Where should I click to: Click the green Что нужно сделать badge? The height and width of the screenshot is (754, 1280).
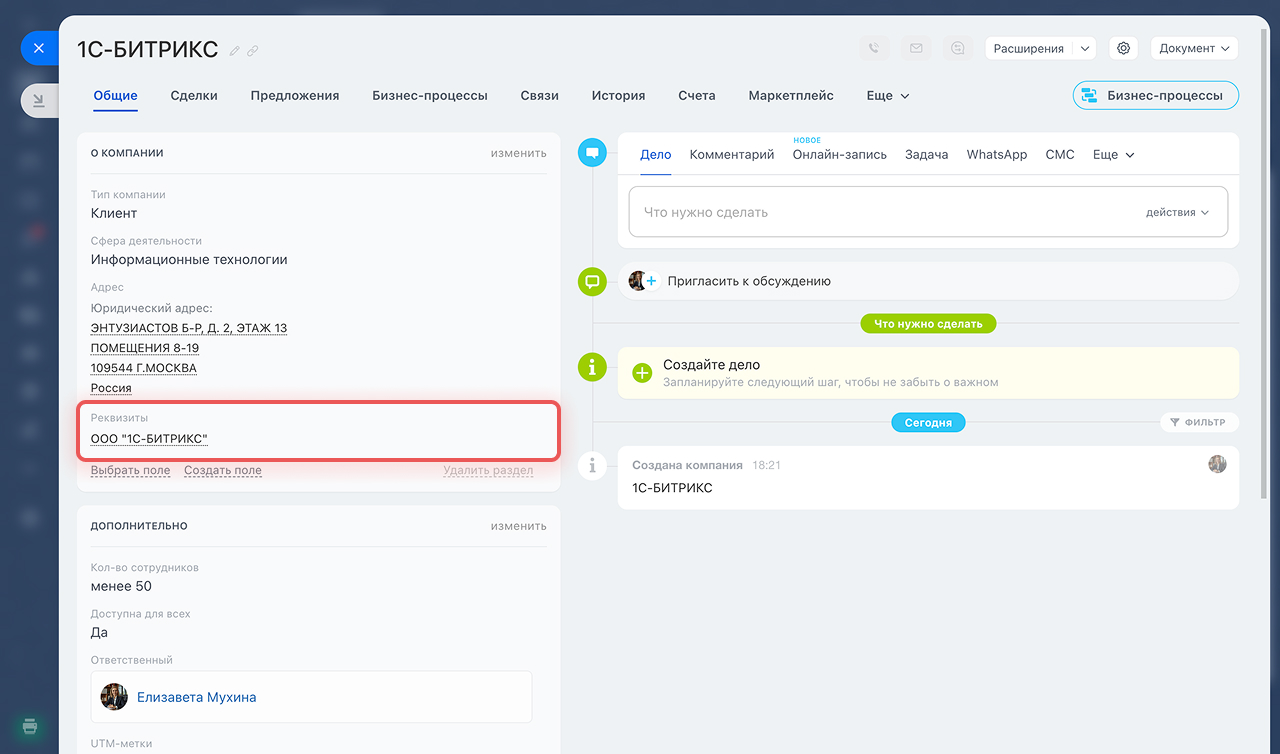point(928,324)
